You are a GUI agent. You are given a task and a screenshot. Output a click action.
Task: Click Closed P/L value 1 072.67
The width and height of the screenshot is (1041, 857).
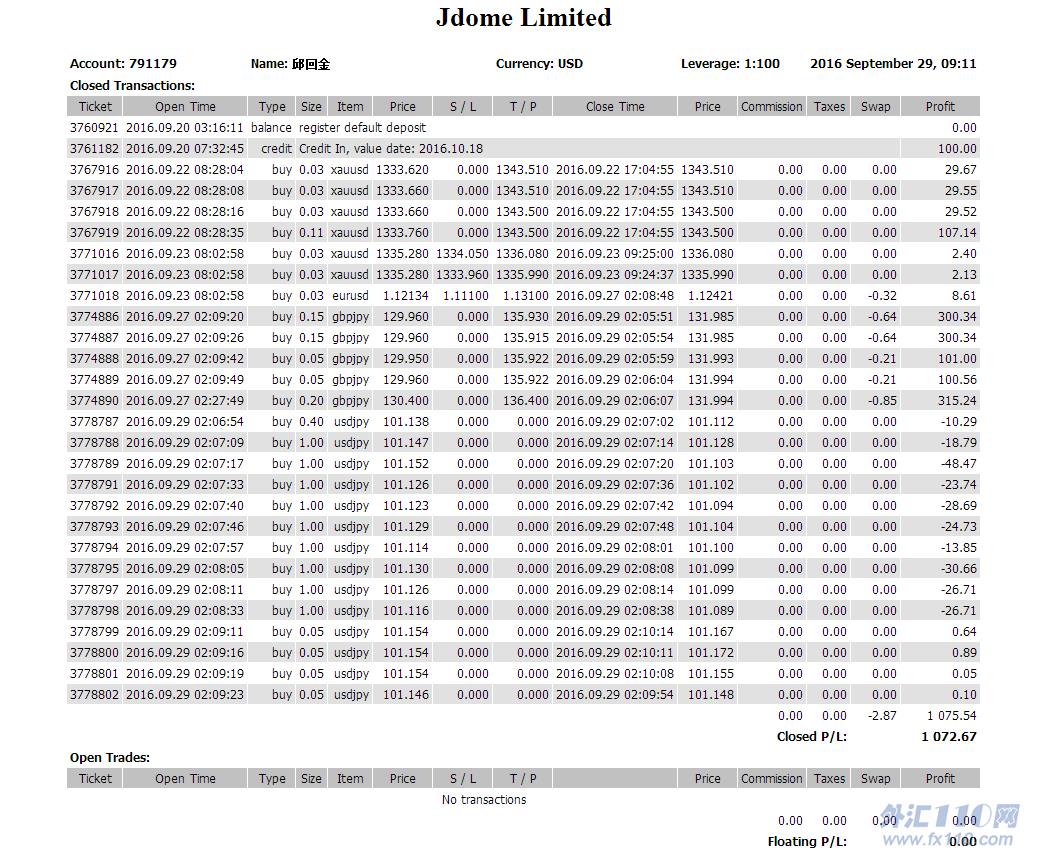[x=949, y=737]
